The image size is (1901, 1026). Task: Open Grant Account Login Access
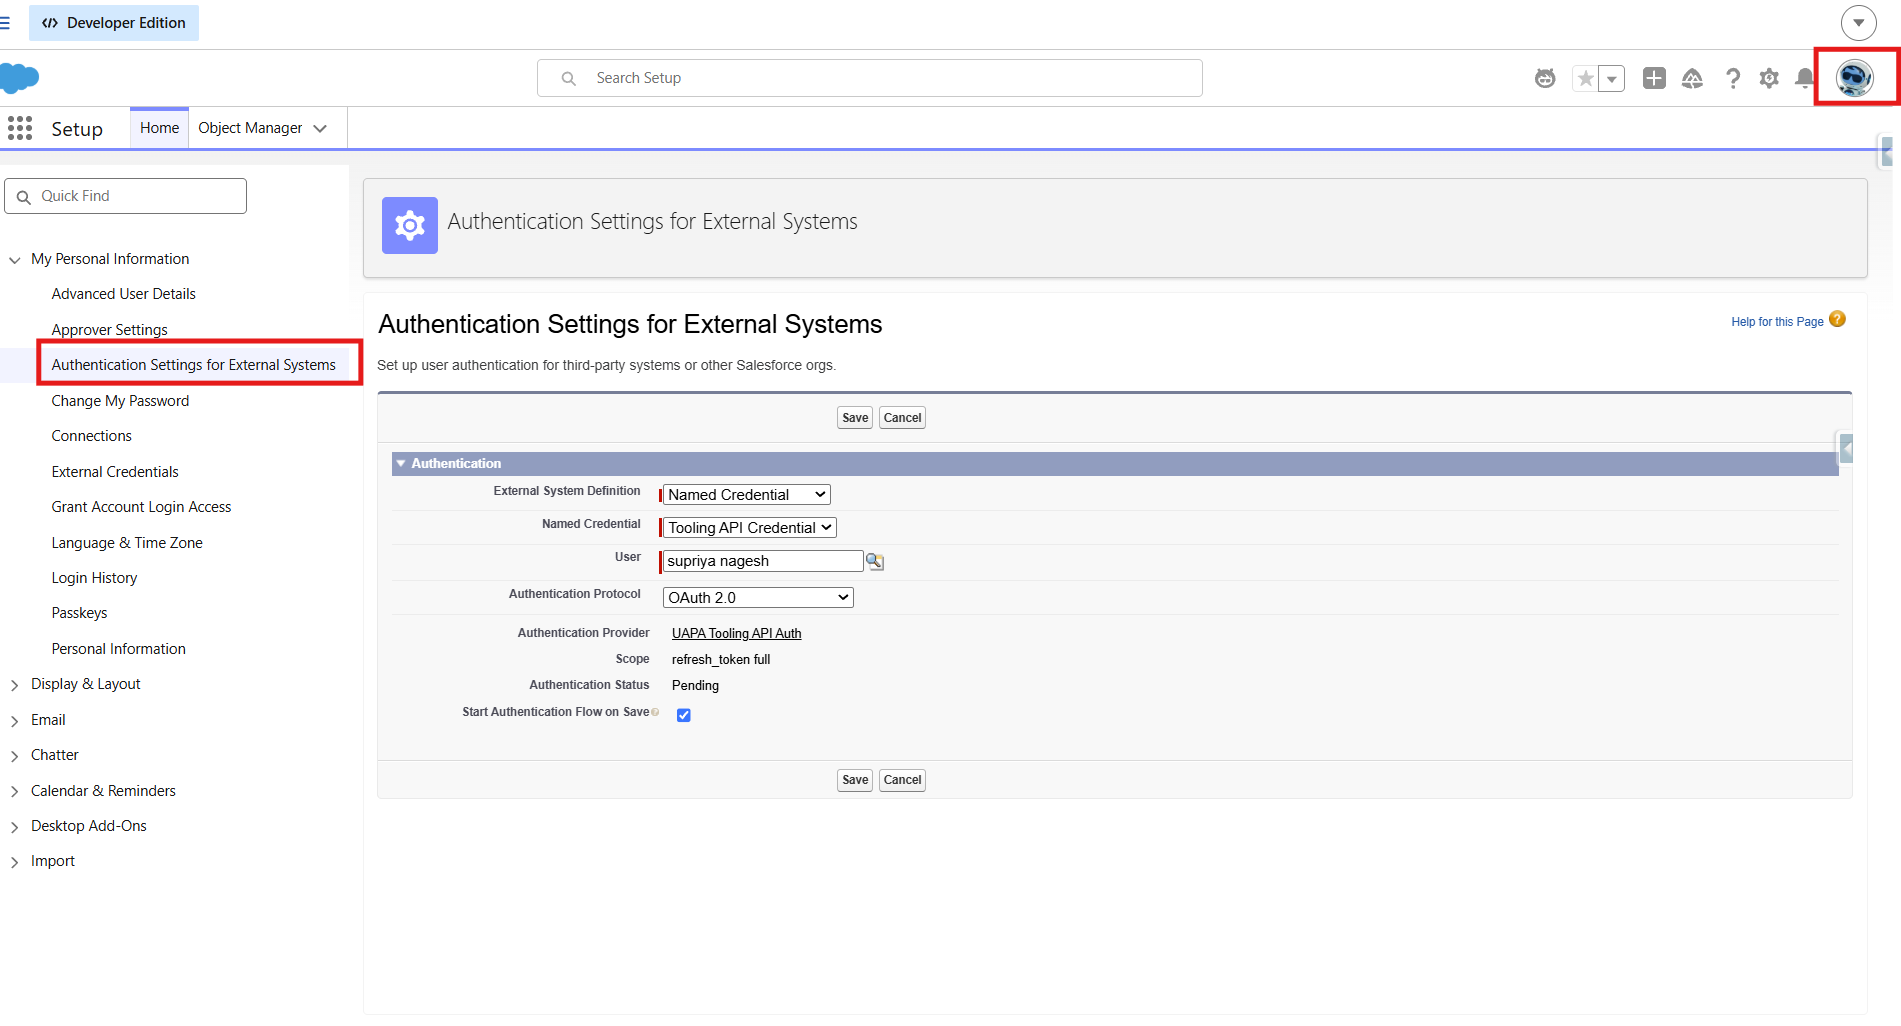tap(141, 507)
